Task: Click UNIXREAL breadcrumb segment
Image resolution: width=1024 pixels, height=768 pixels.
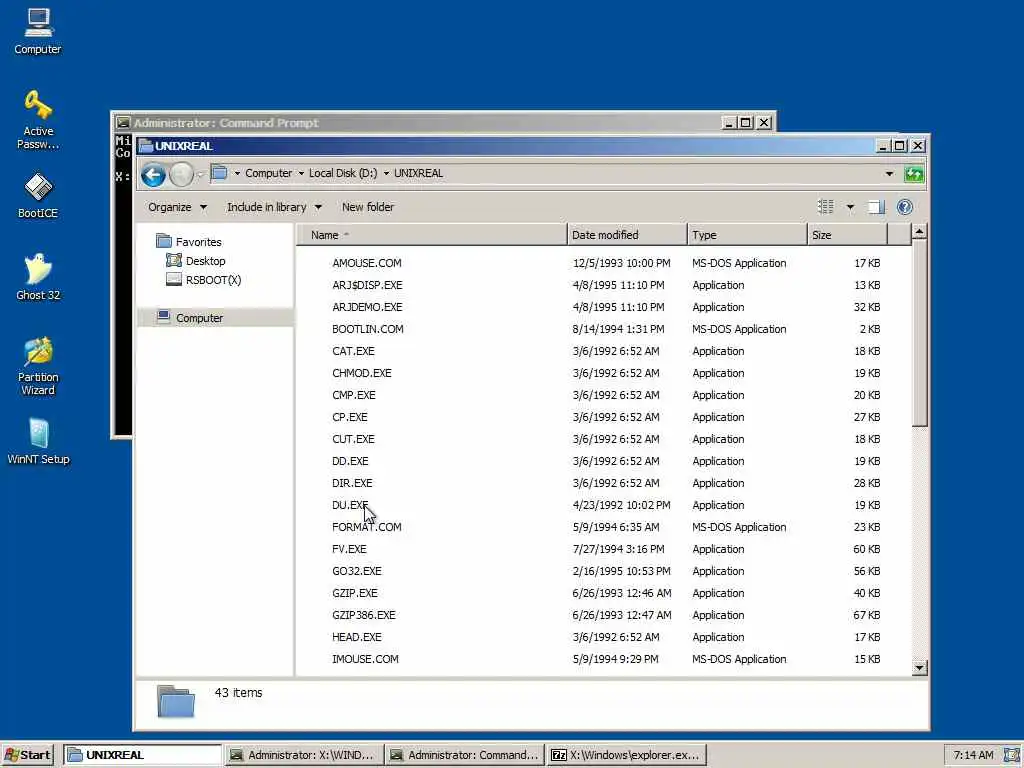Action: point(418,173)
